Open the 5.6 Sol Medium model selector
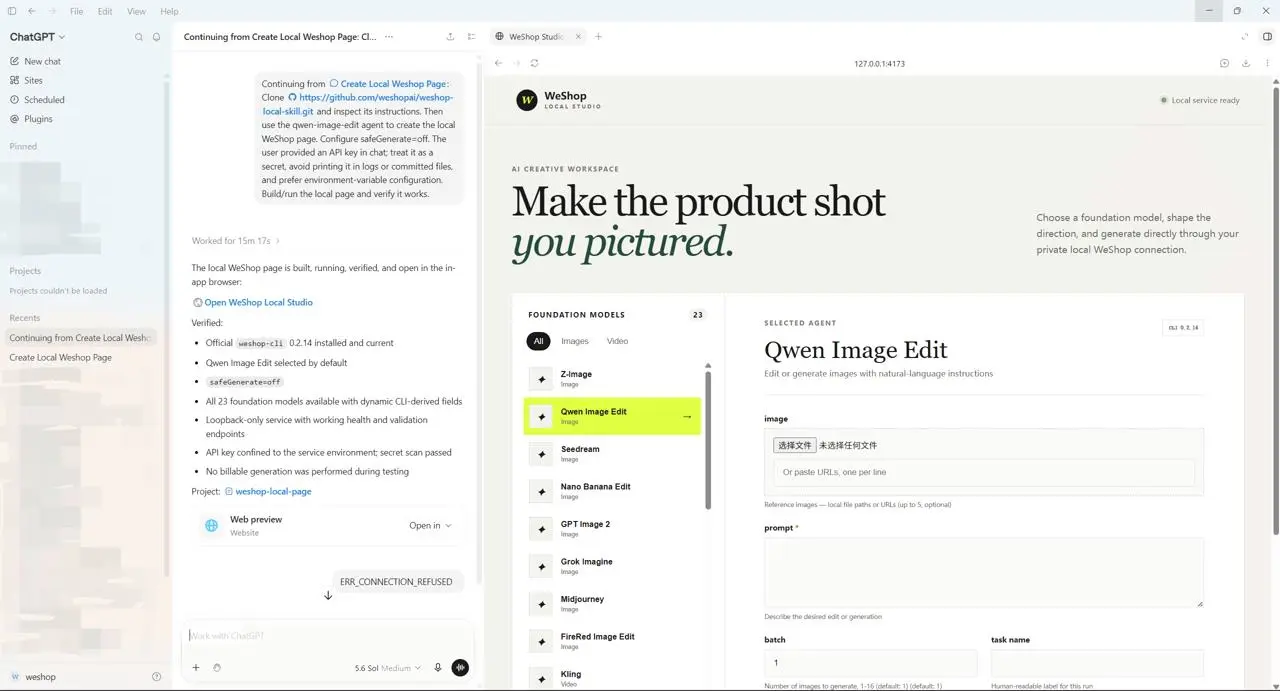The image size is (1280, 691). pos(388,668)
